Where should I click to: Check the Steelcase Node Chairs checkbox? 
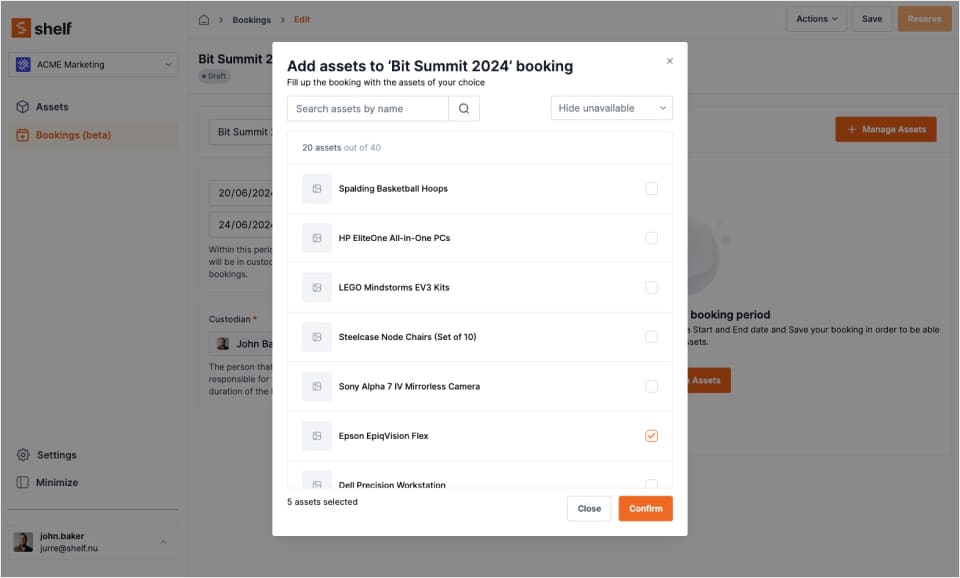pyautogui.click(x=651, y=337)
